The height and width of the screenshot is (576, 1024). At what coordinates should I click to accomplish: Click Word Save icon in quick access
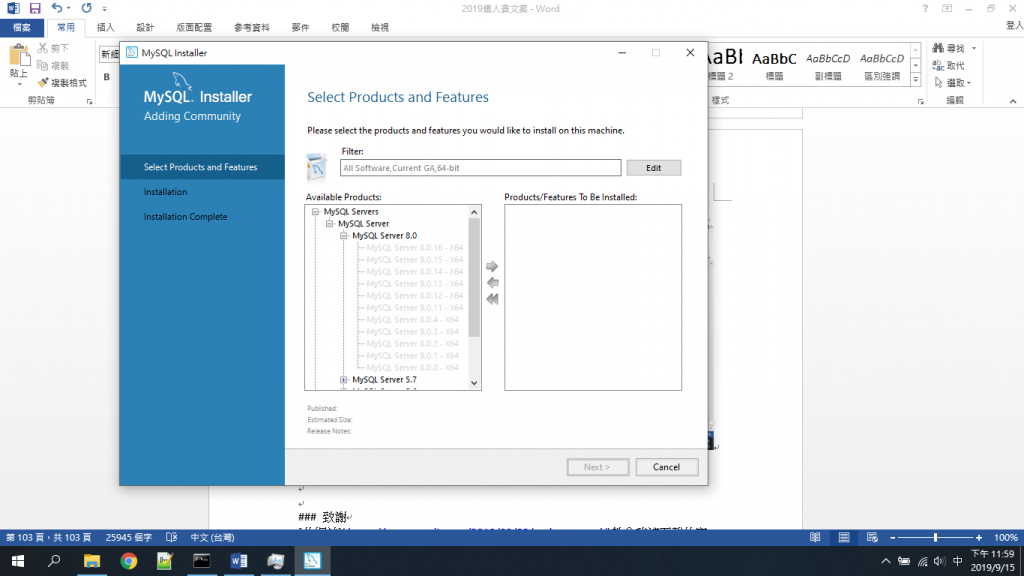[35, 8]
